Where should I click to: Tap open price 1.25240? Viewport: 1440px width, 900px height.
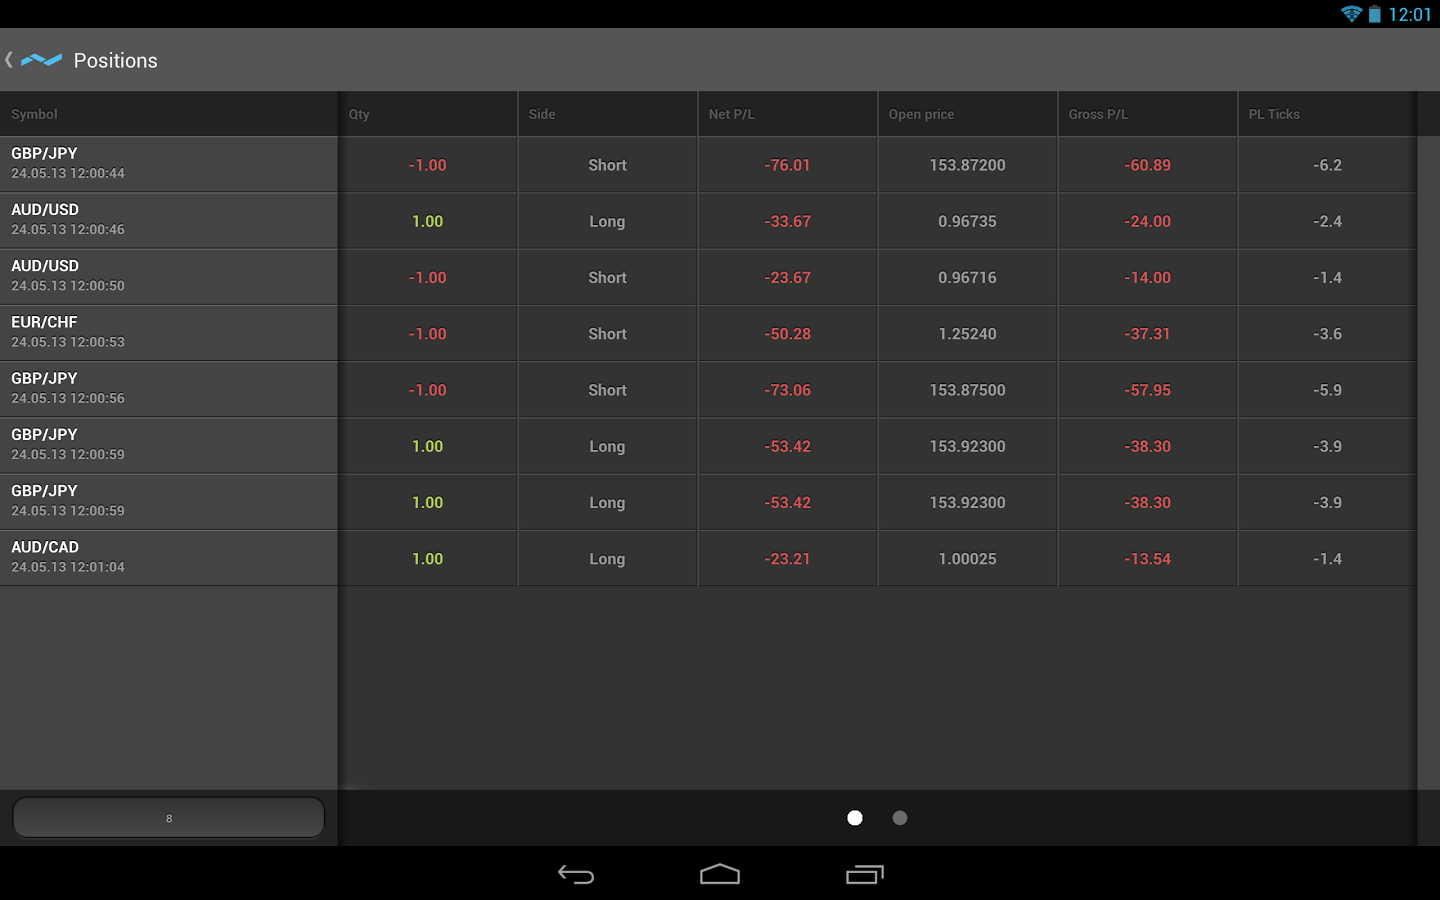[967, 334]
